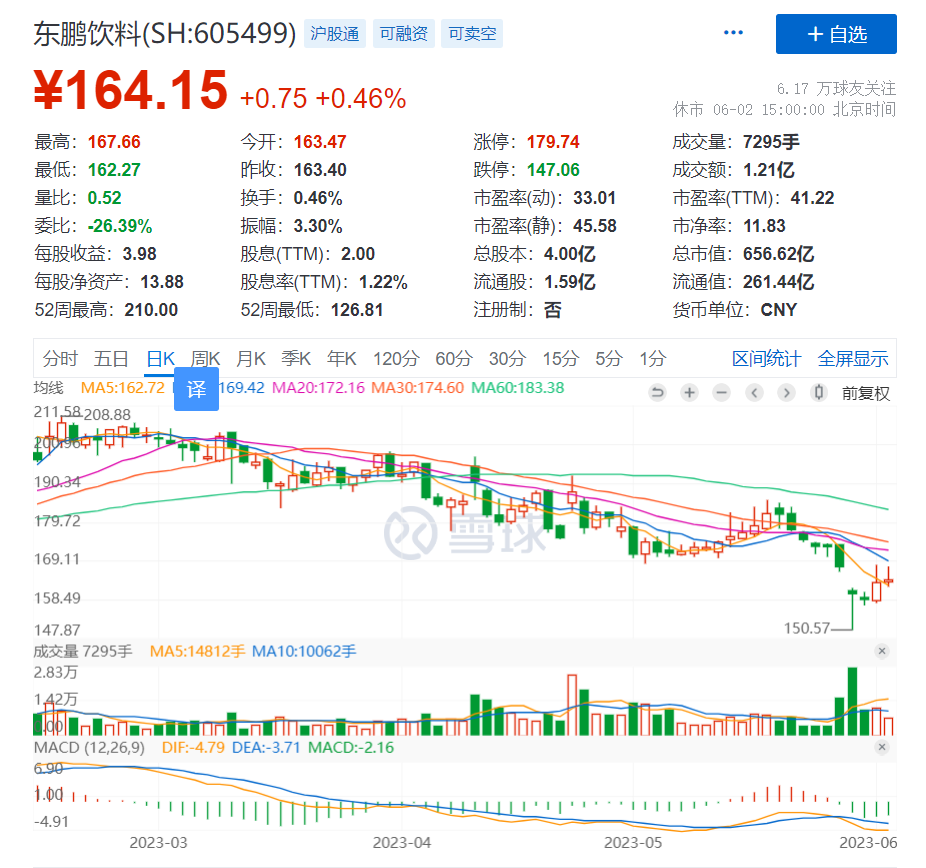Select the 周K chart tab
Image resolution: width=926 pixels, height=868 pixels.
(x=205, y=358)
